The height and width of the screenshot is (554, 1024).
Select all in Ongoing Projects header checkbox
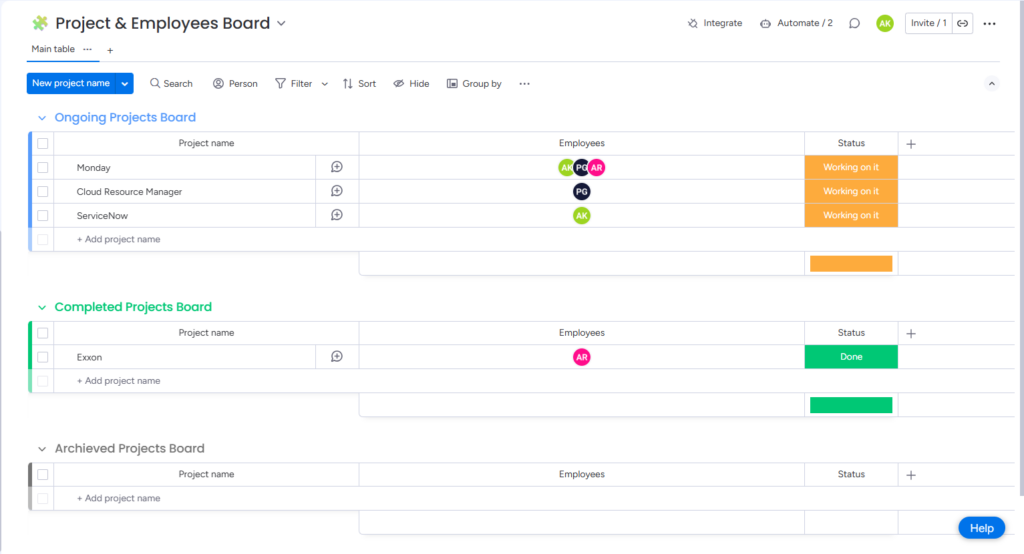(43, 144)
